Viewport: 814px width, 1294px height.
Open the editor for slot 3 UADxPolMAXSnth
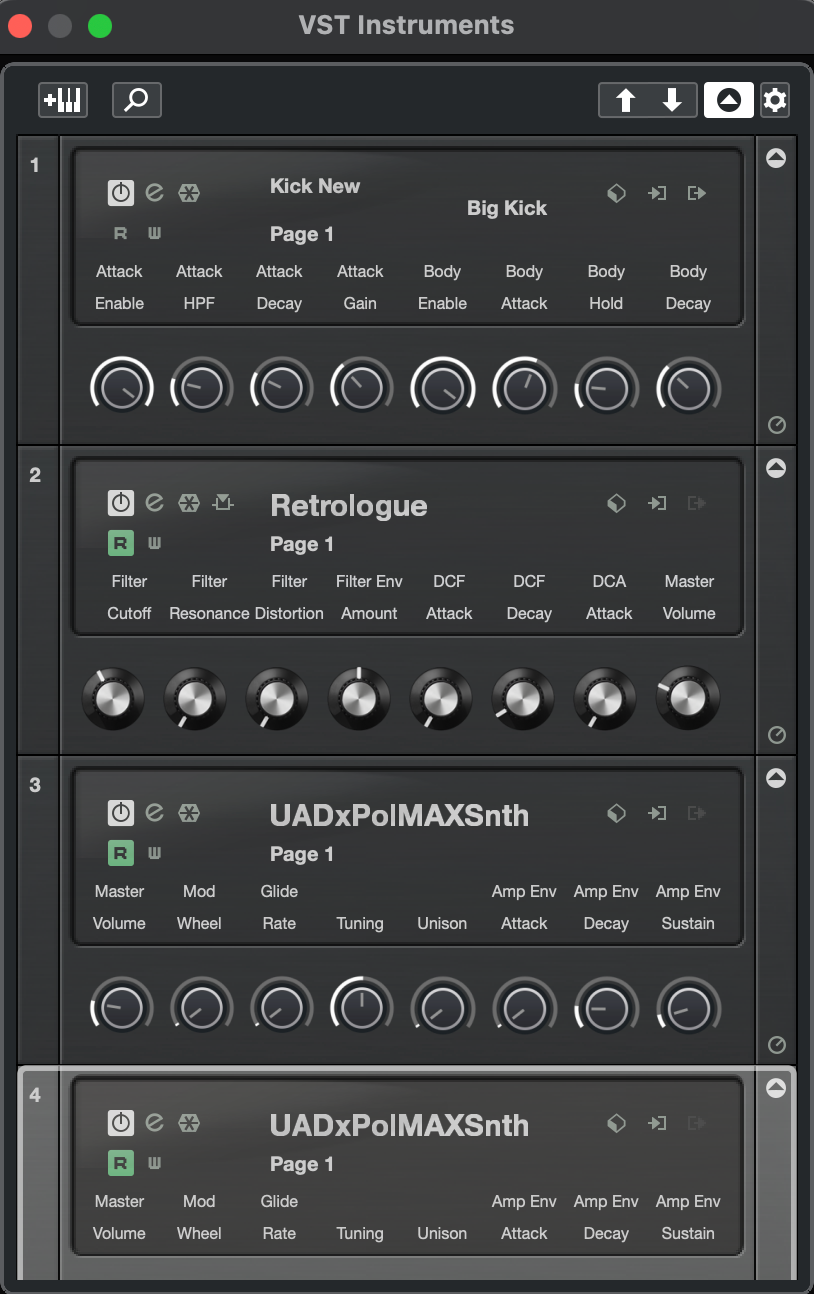pyautogui.click(x=154, y=813)
